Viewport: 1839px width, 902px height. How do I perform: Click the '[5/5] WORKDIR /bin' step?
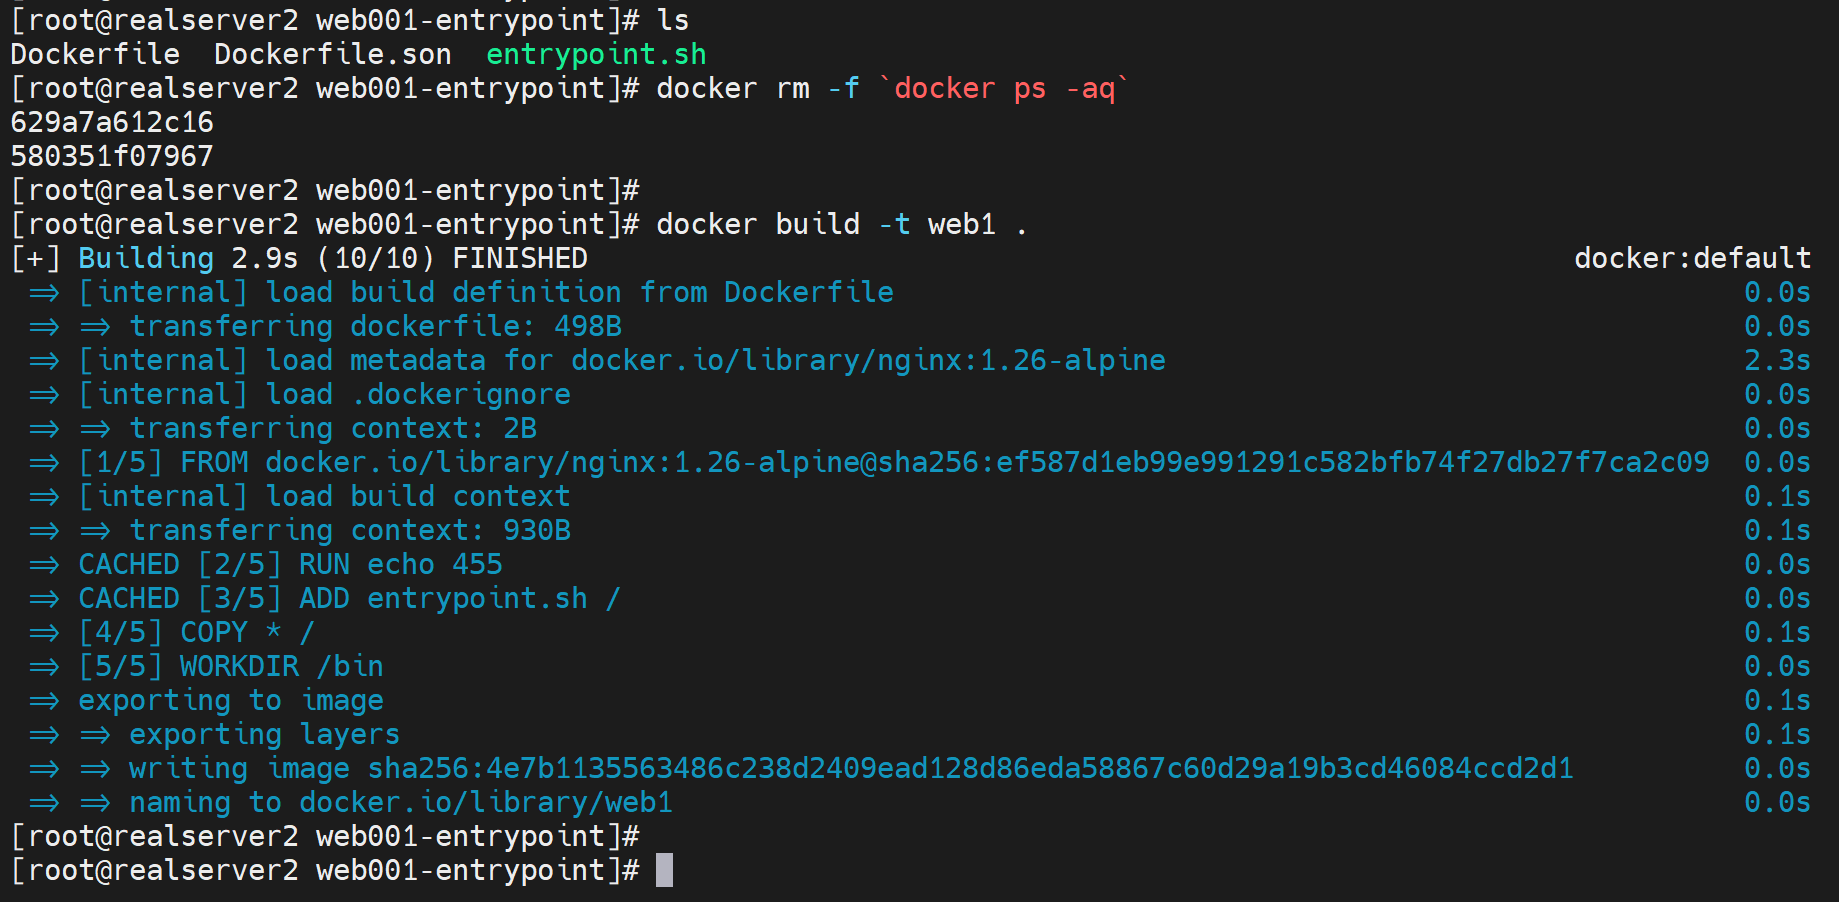pos(231,666)
